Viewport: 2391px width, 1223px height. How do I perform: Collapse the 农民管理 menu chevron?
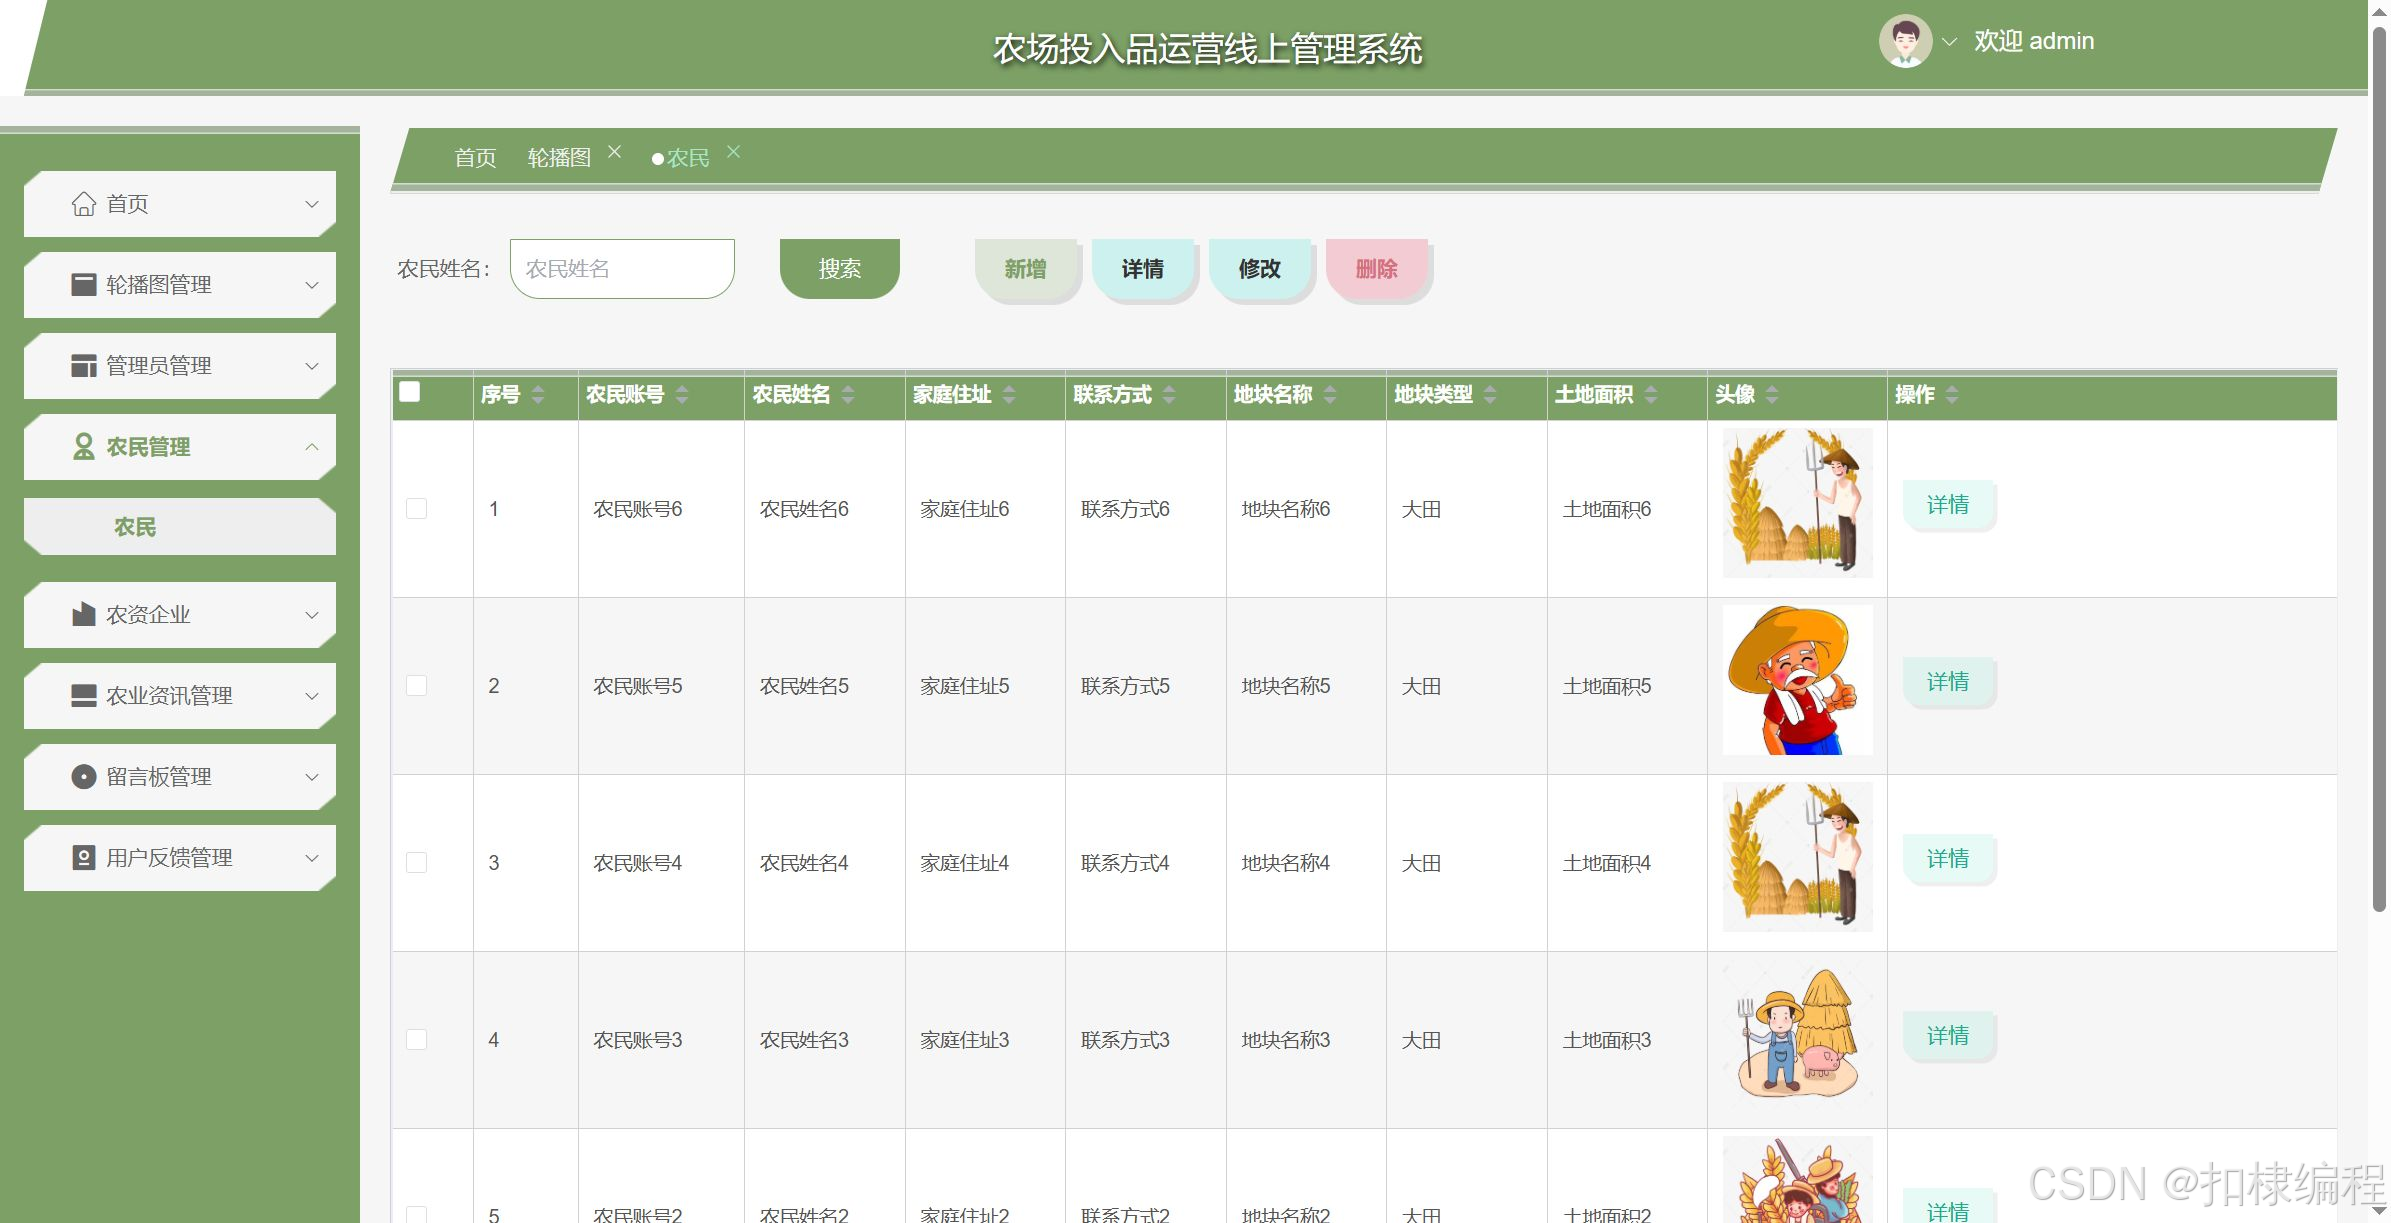tap(312, 447)
